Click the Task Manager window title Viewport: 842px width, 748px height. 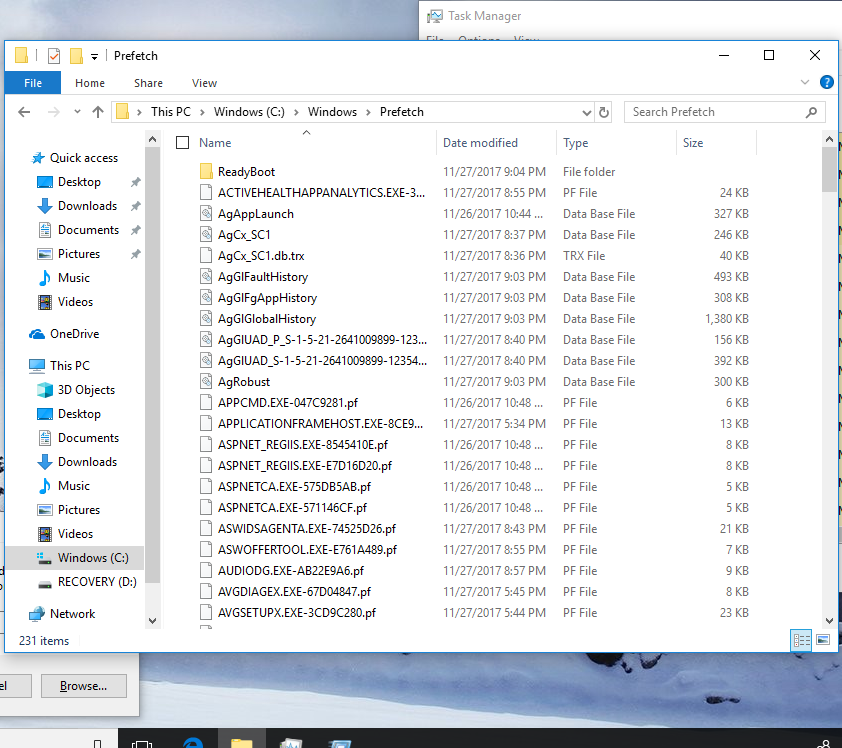484,16
